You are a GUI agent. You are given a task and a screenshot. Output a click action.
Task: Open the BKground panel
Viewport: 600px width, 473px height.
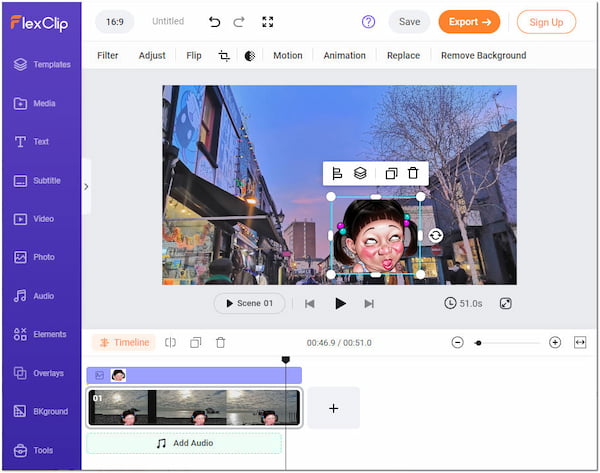(x=41, y=411)
